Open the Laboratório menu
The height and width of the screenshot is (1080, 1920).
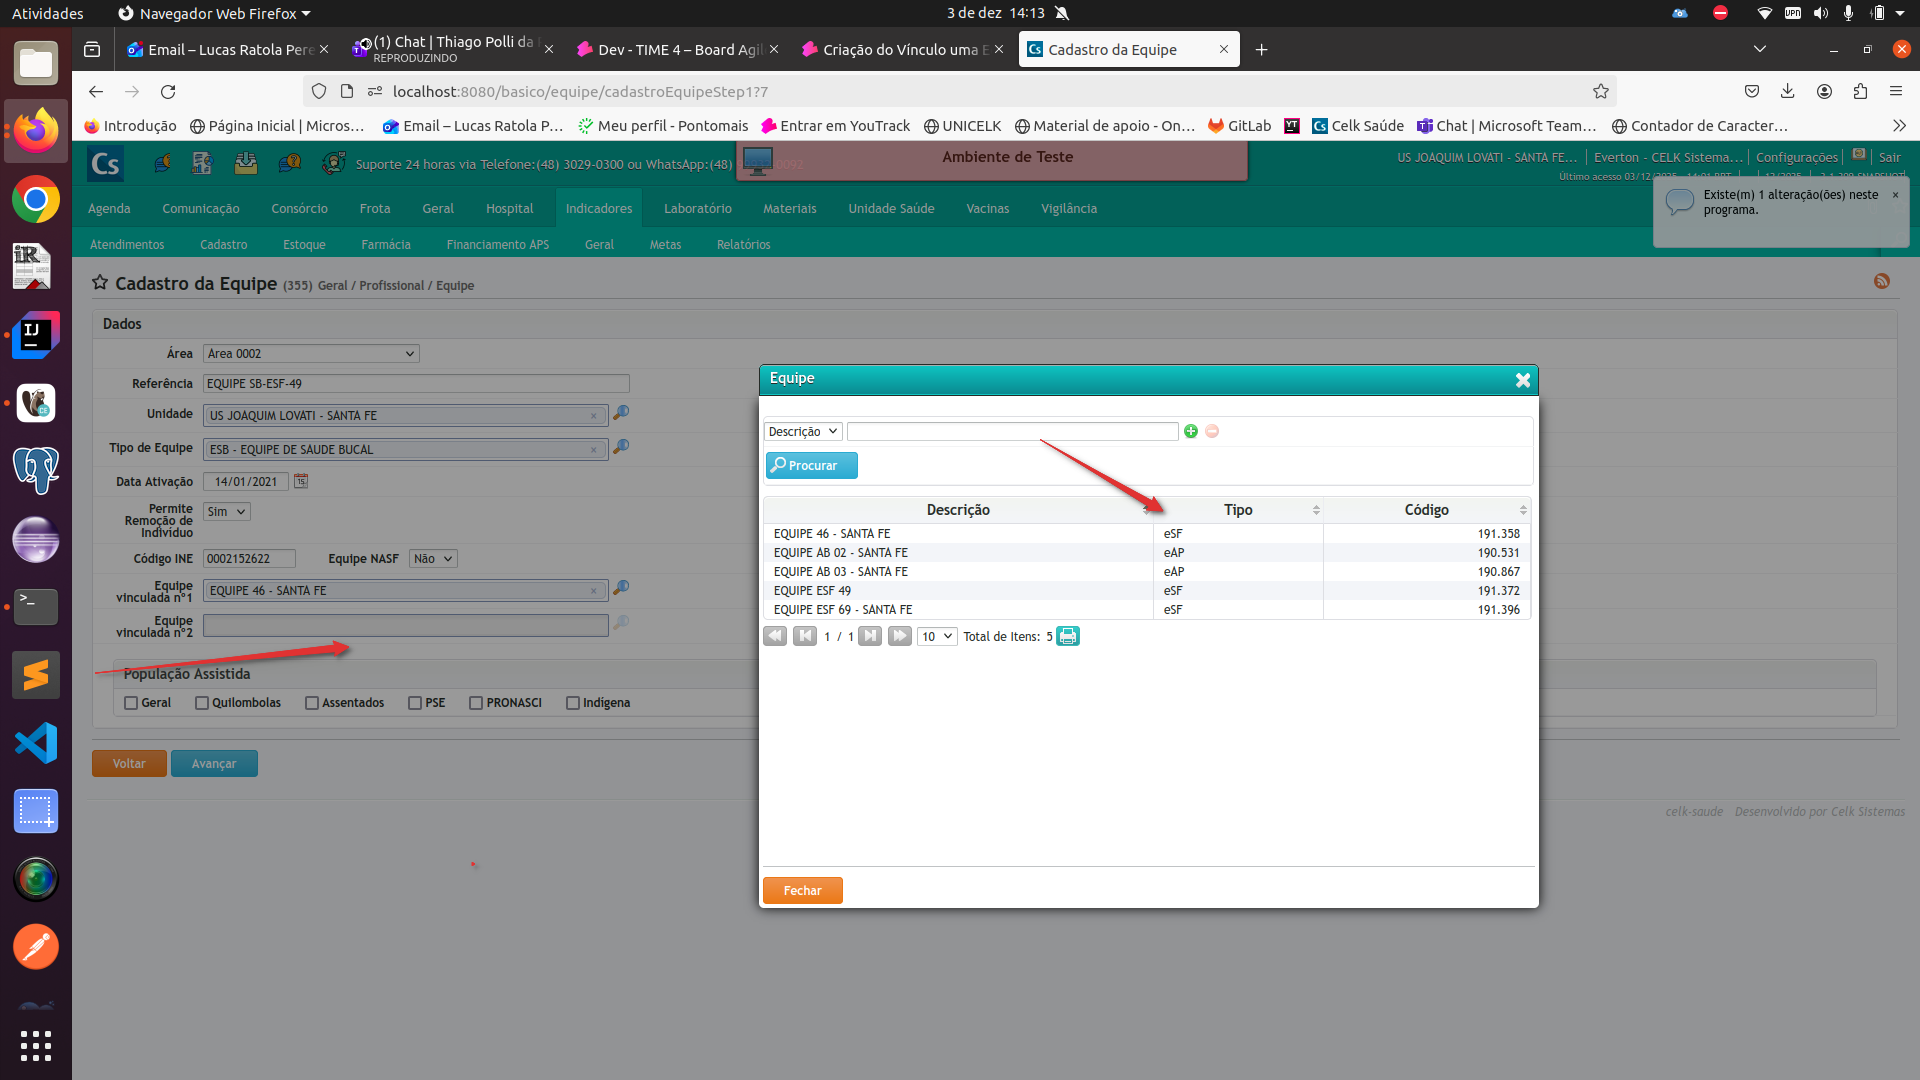tap(697, 209)
